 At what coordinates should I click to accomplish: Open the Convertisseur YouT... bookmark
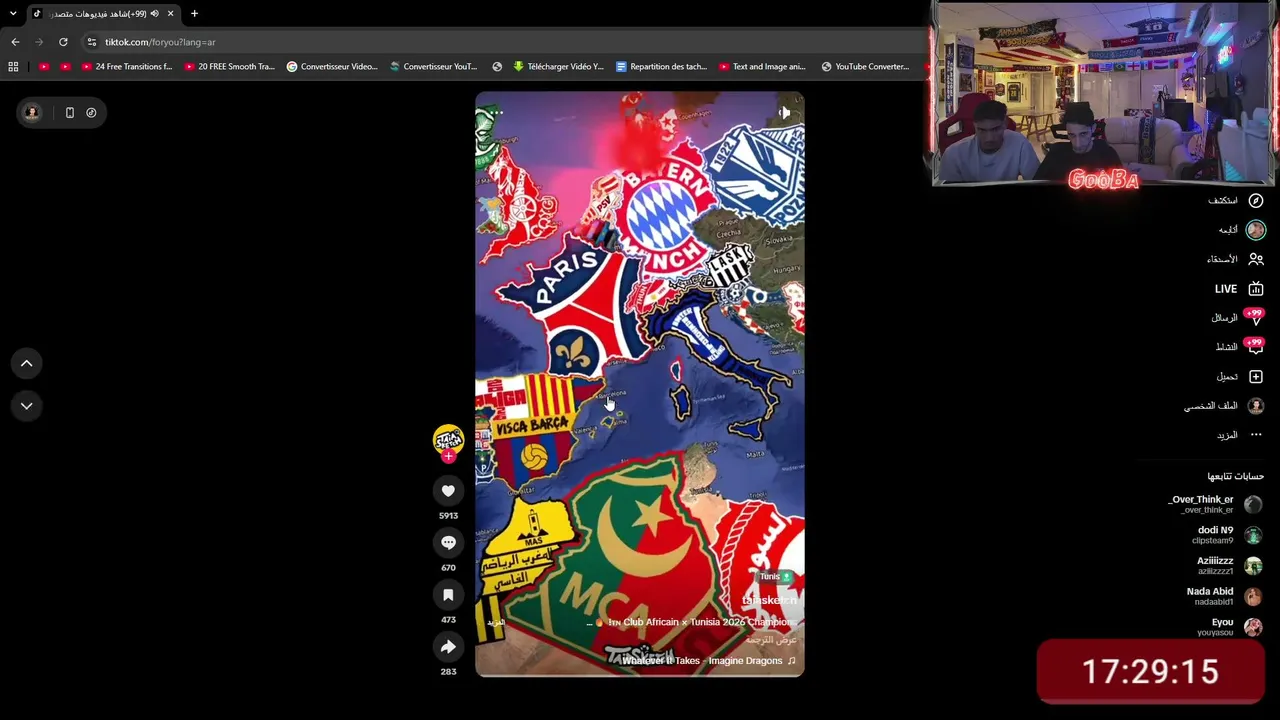point(433,67)
